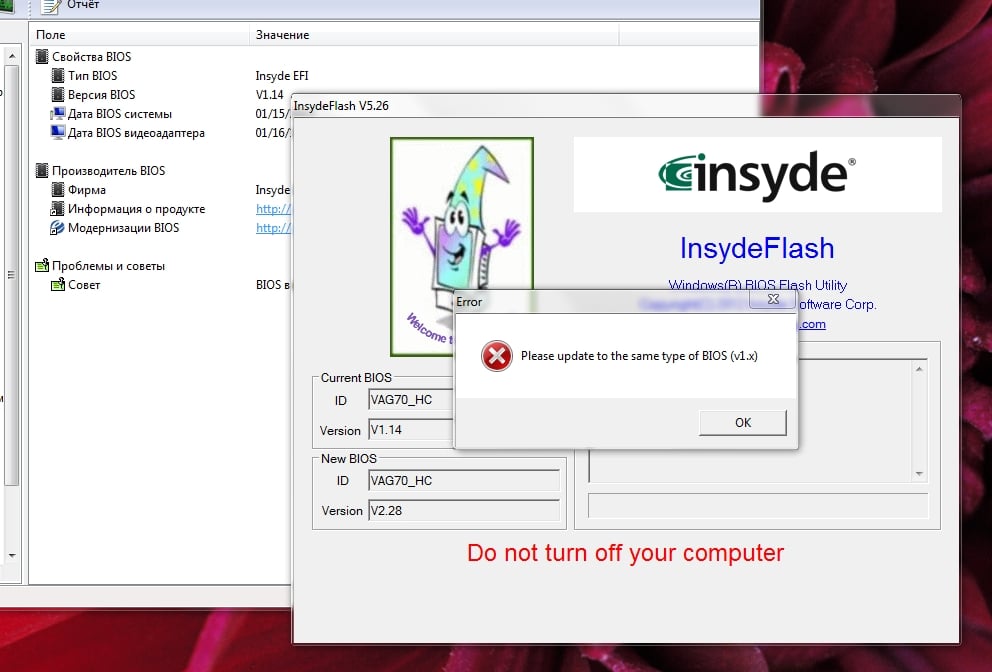Click the Отчёт report icon

(50, 6)
